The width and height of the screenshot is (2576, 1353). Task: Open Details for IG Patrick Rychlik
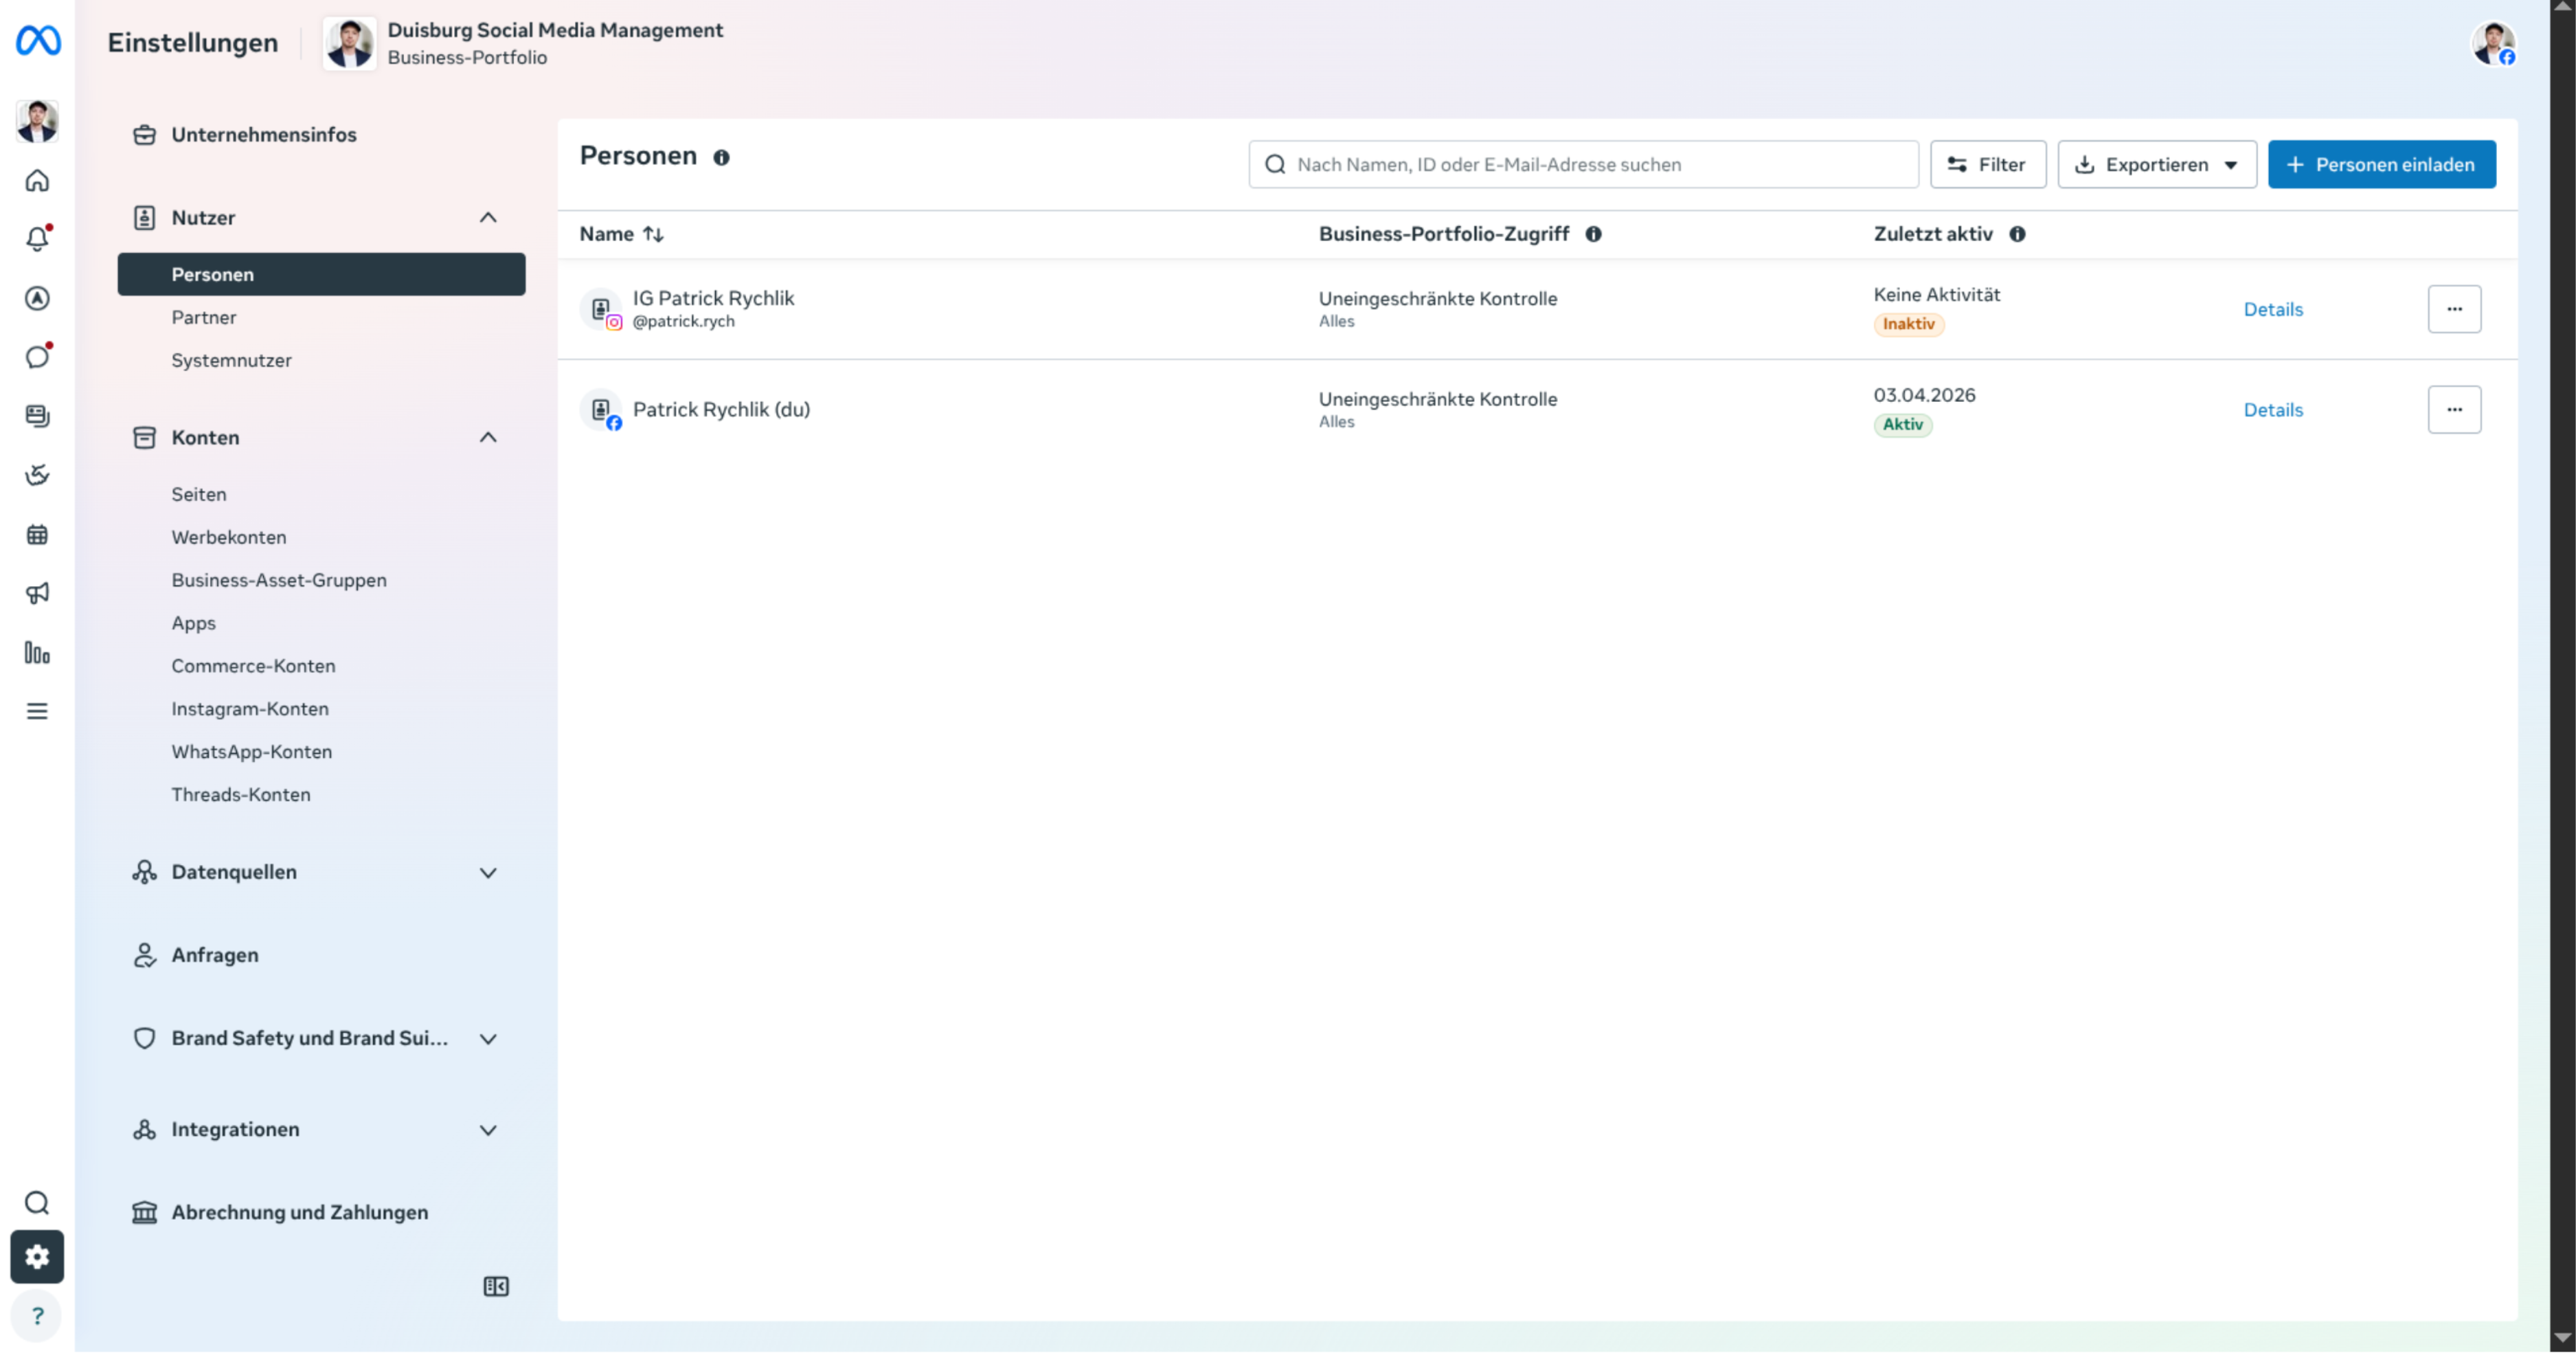coord(2272,309)
